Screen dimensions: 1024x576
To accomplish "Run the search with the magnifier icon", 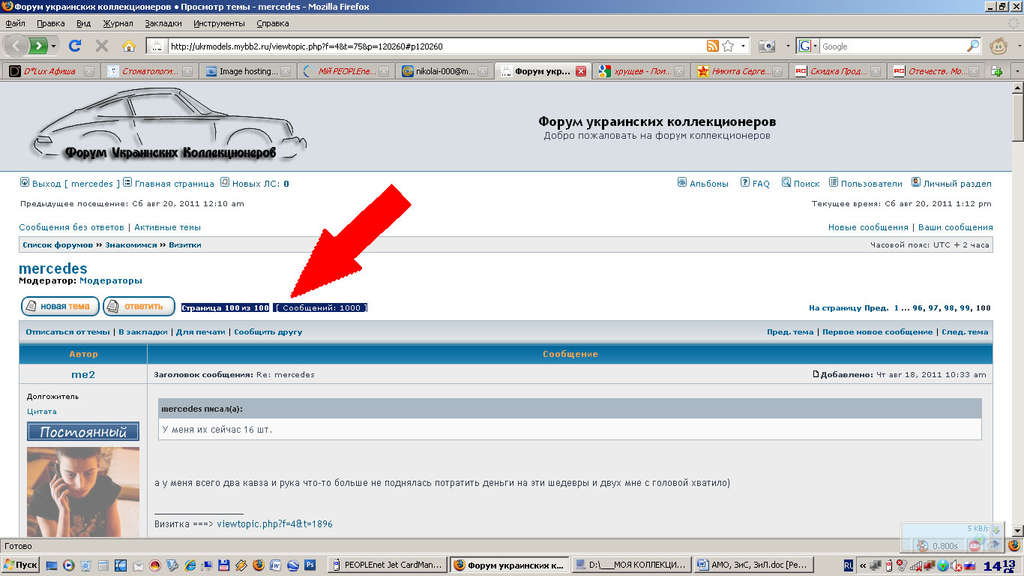I will 972,46.
